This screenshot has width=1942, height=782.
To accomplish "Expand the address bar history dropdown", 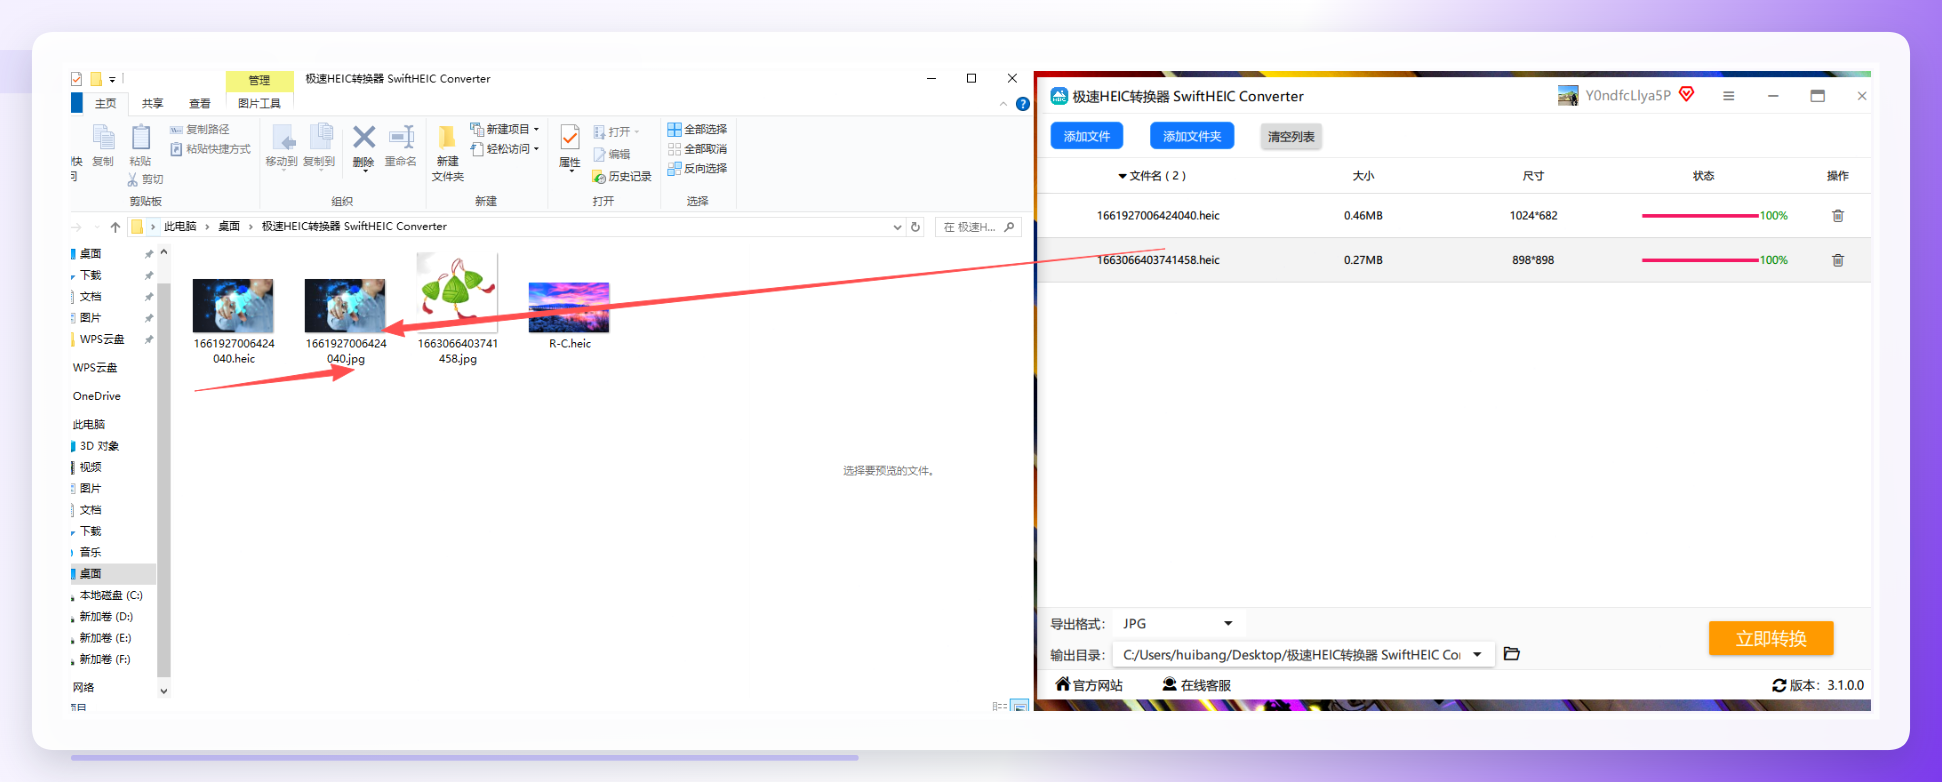I will (x=897, y=227).
